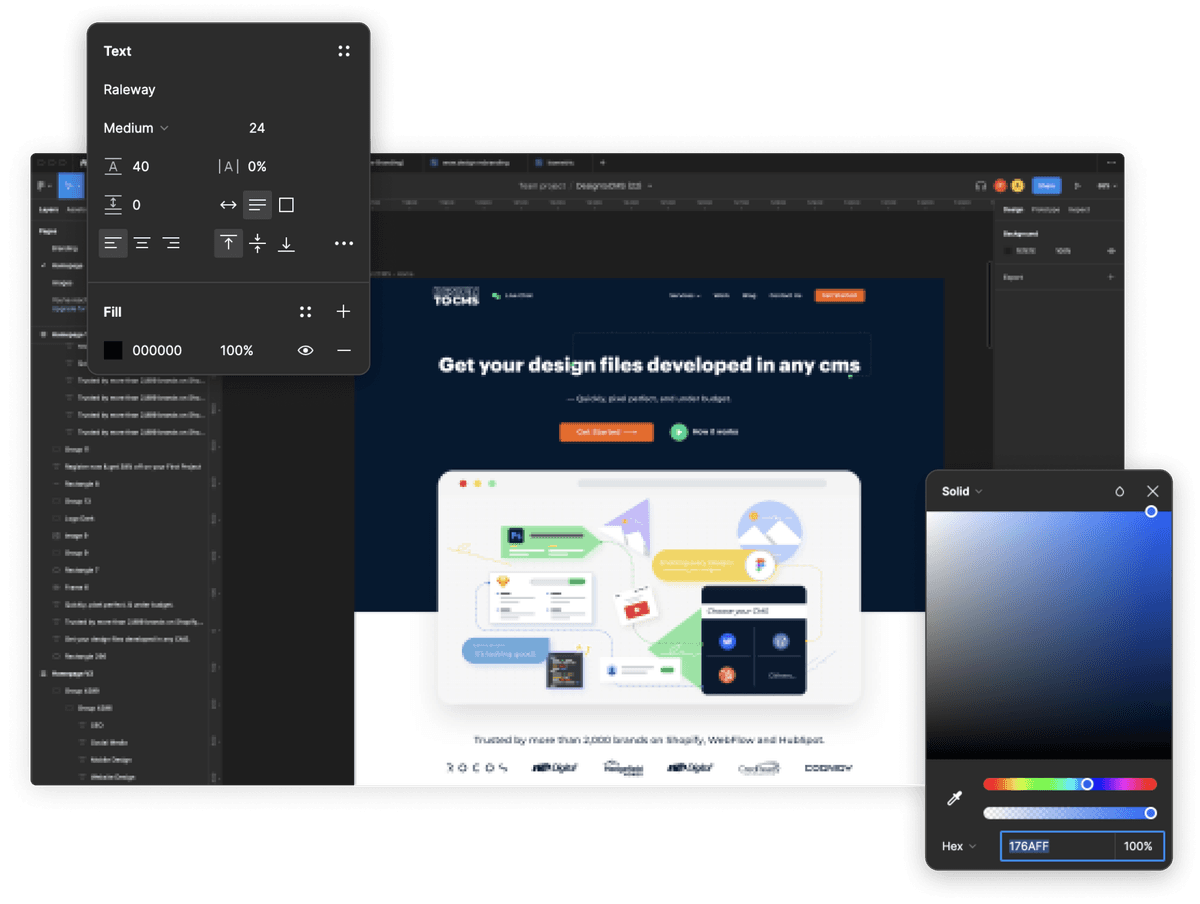
Task: Open the Medium font weight dropdown
Action: pos(136,128)
